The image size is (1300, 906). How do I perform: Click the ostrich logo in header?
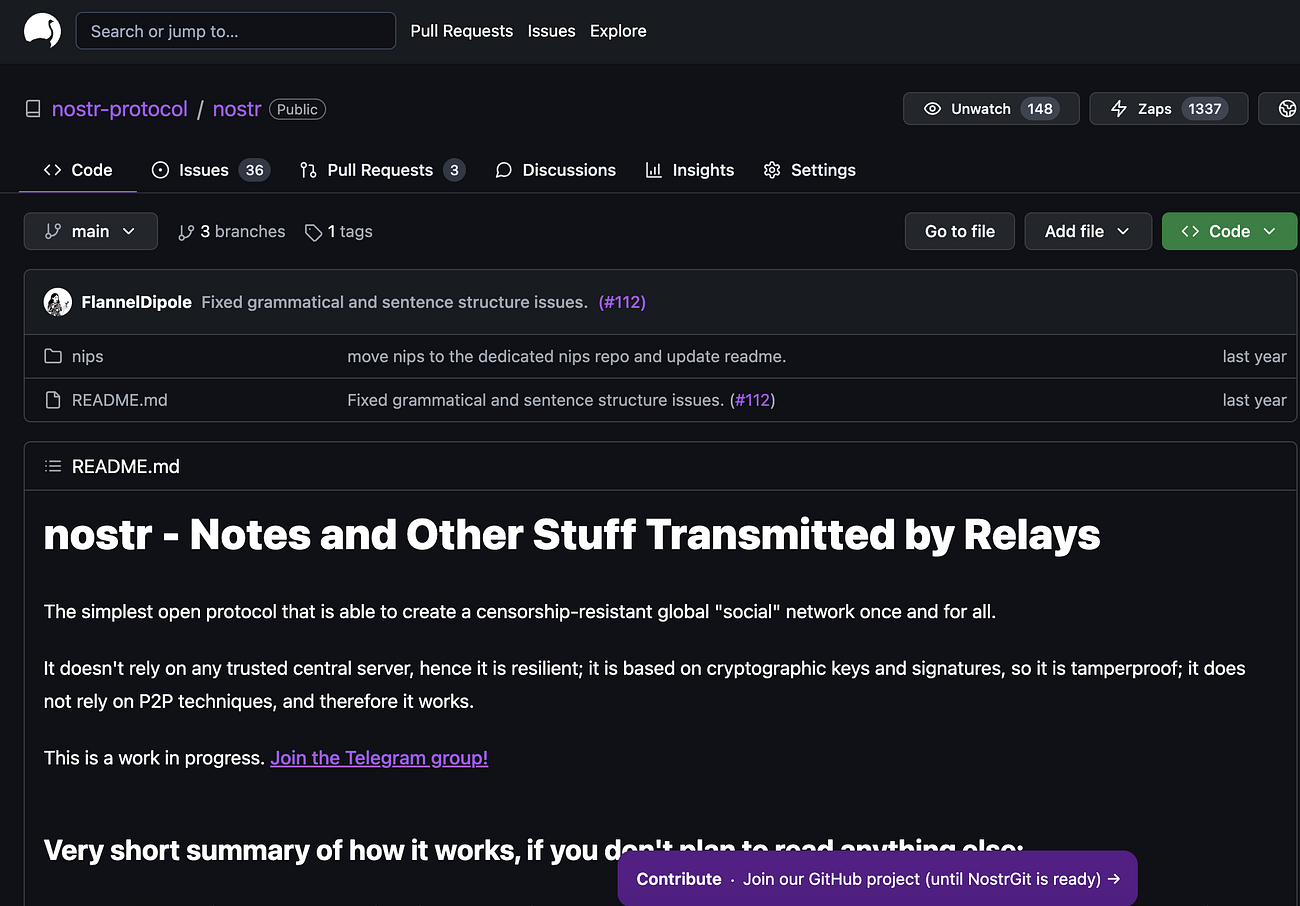pyautogui.click(x=43, y=31)
